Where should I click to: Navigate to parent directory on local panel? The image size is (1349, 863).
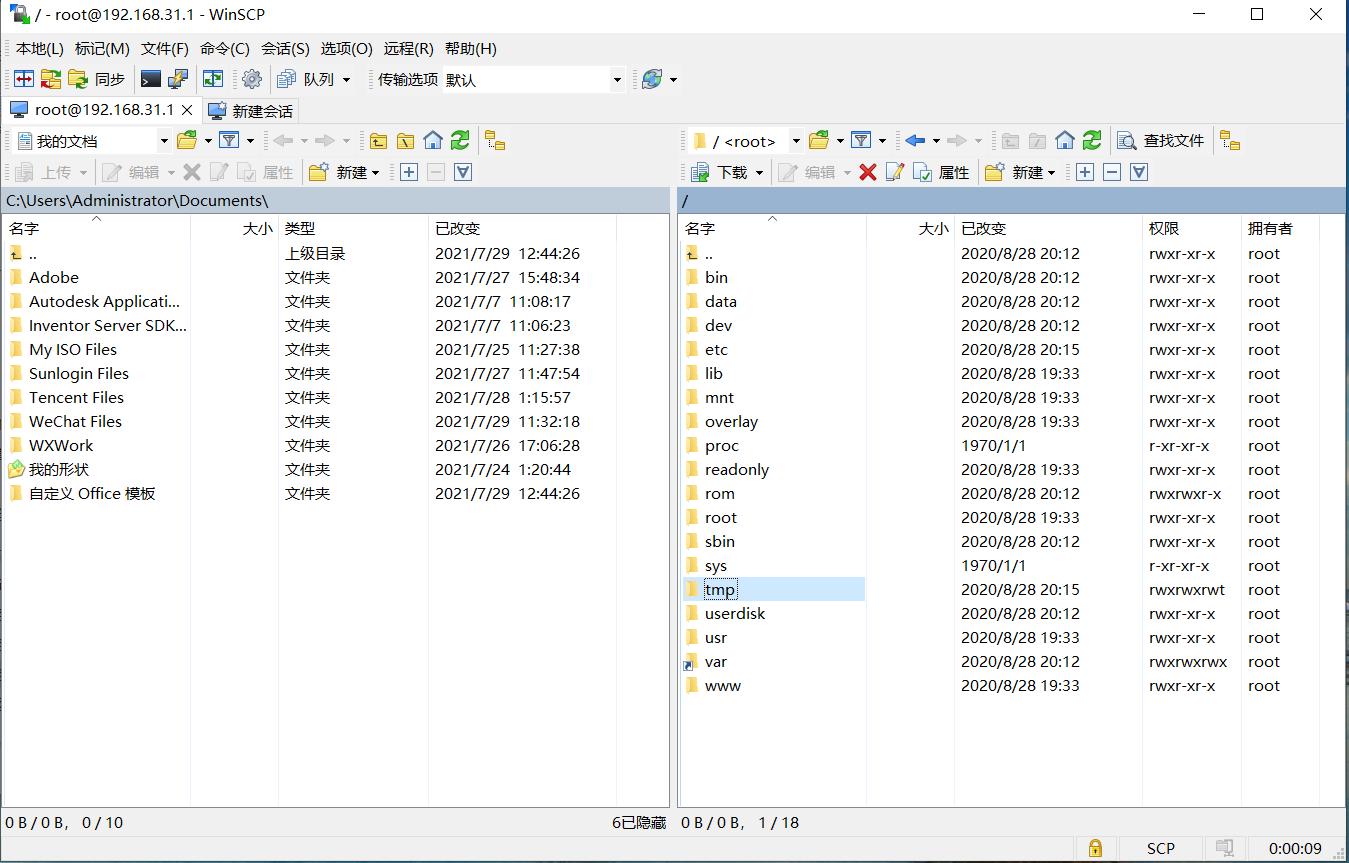click(379, 140)
